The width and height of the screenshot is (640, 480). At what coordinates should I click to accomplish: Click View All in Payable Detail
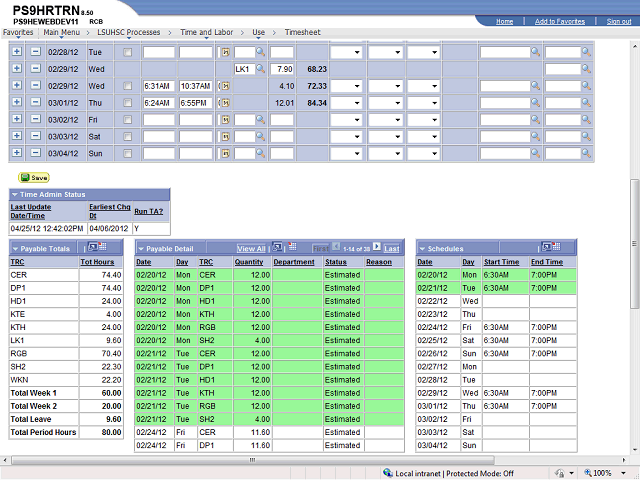251,249
